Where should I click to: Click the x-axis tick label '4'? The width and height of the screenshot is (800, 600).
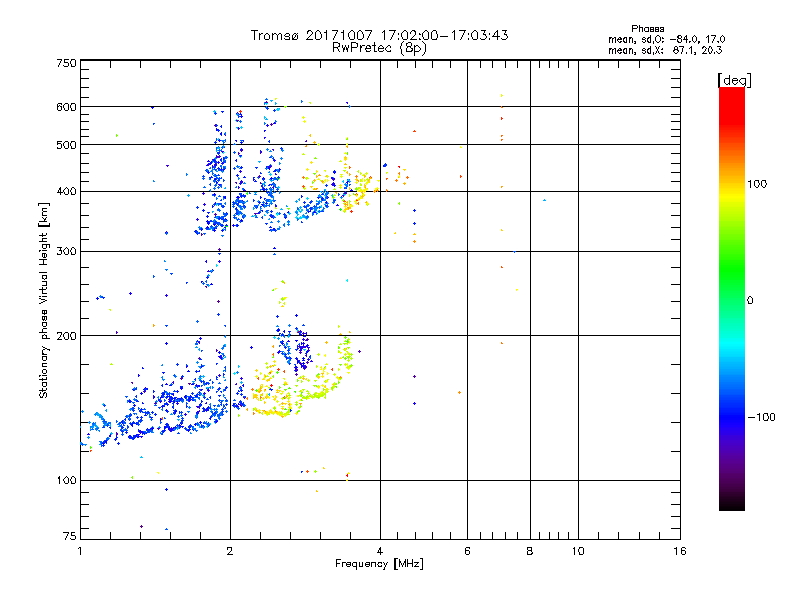tap(380, 551)
